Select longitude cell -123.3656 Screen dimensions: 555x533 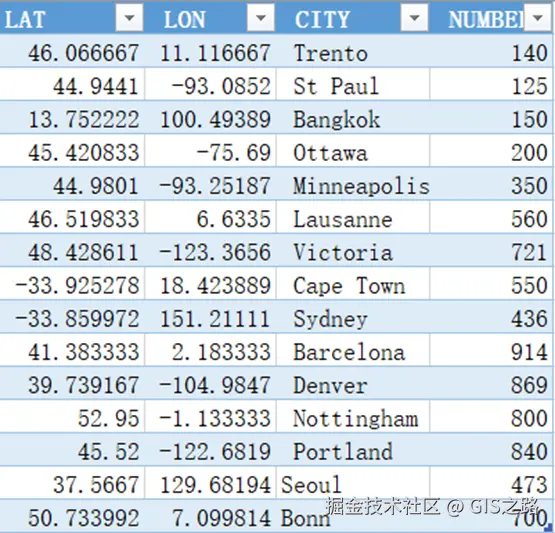click(210, 250)
